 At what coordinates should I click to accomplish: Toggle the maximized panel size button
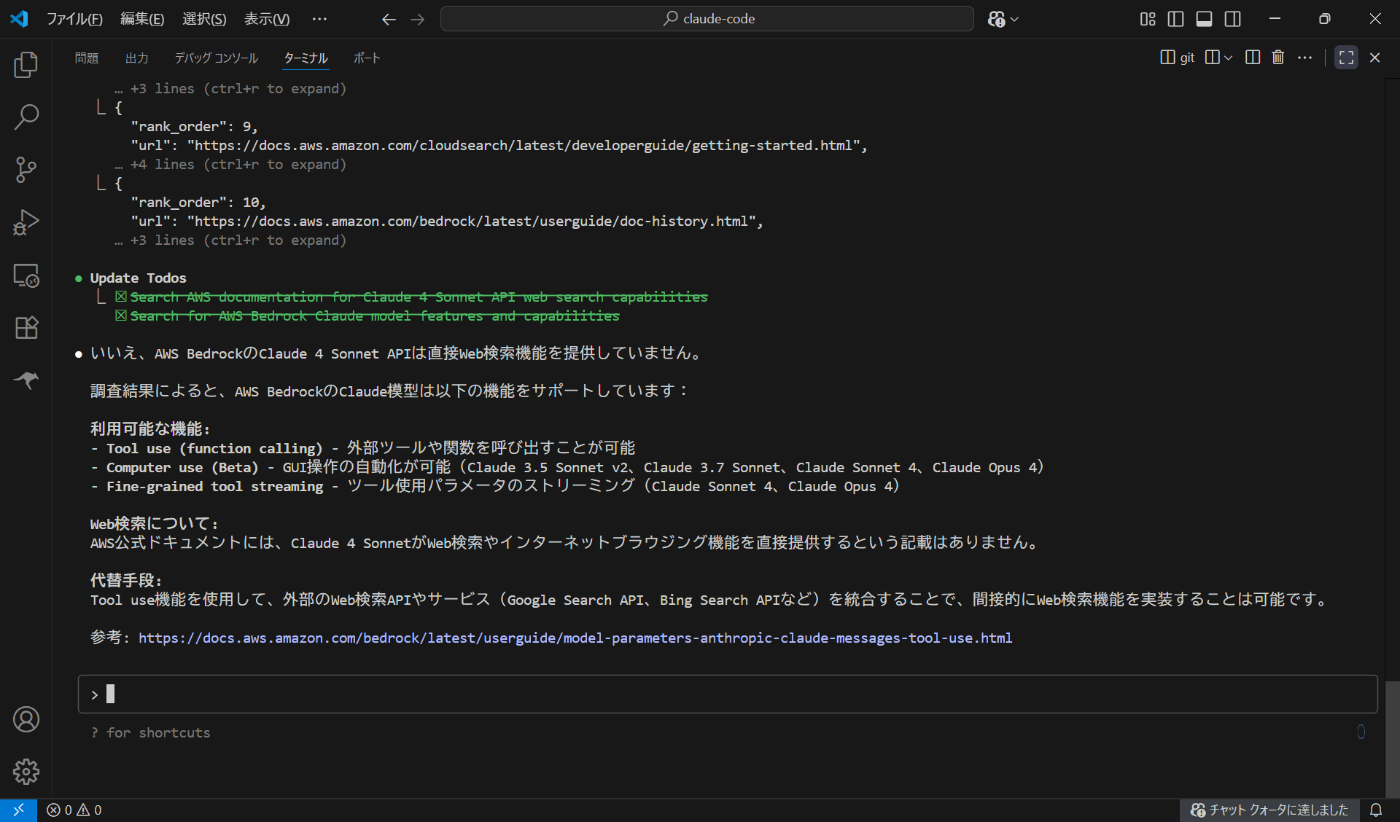(1347, 58)
